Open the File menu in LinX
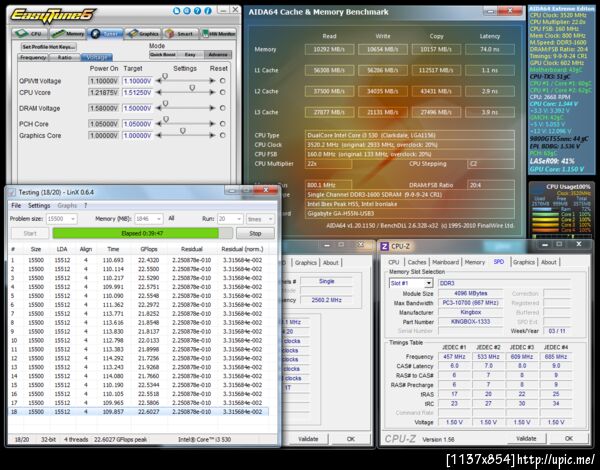 click(x=16, y=206)
